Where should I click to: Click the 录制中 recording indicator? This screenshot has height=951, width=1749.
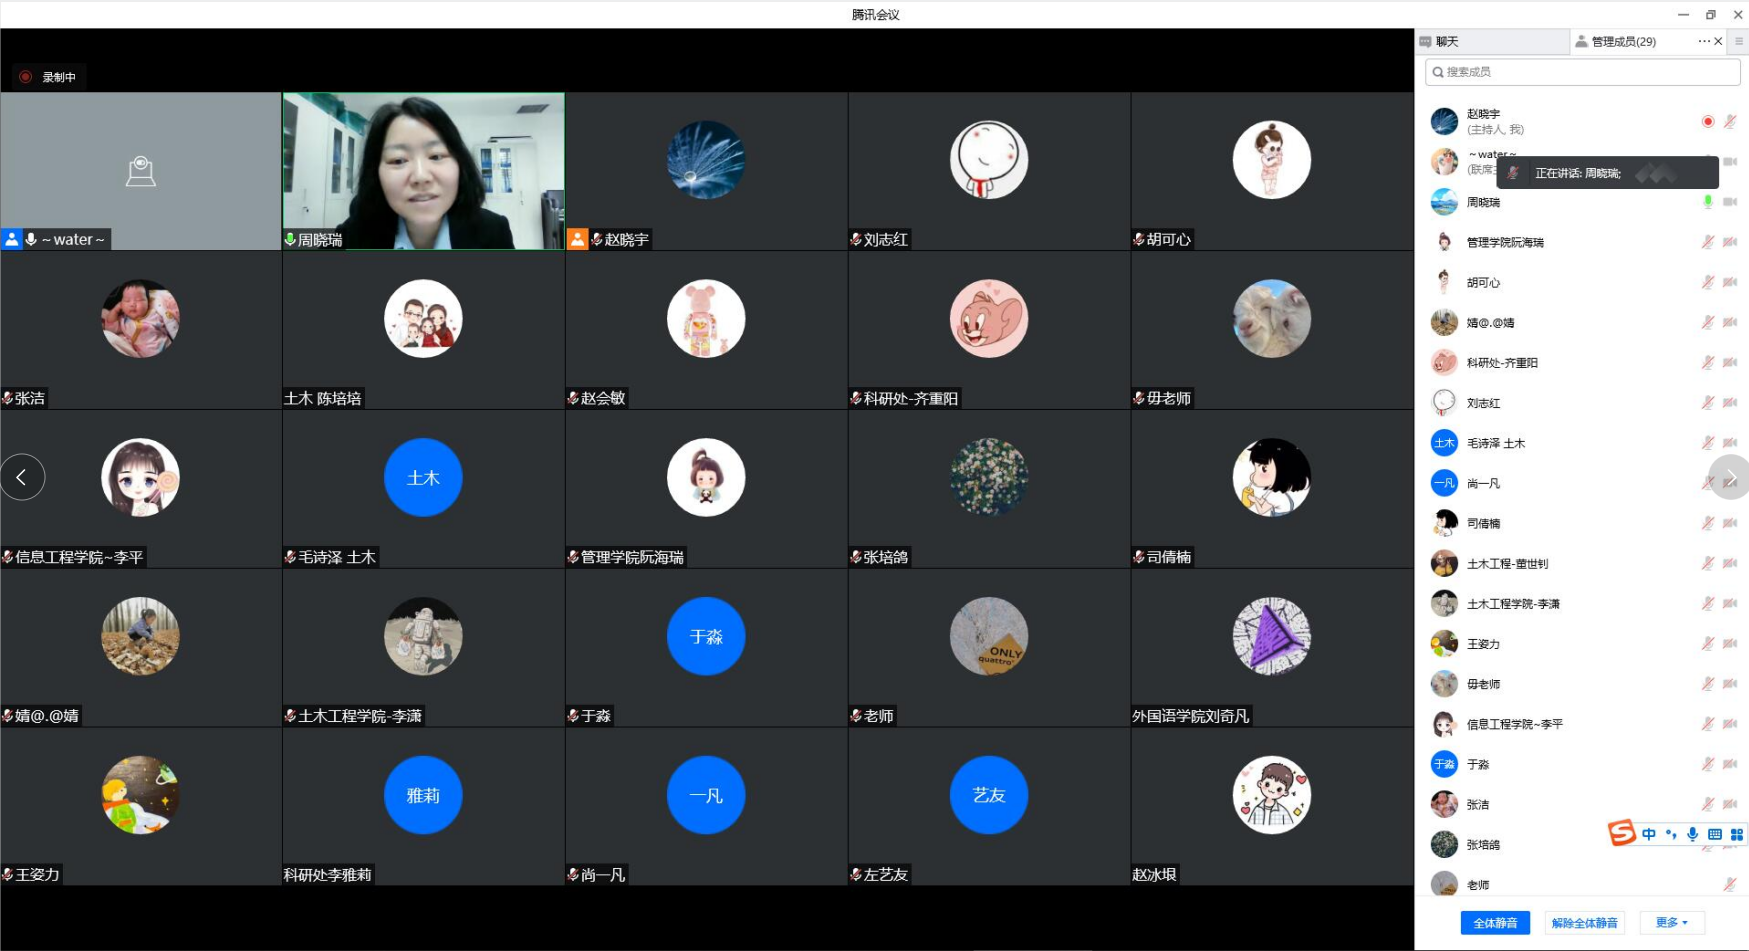(48, 77)
